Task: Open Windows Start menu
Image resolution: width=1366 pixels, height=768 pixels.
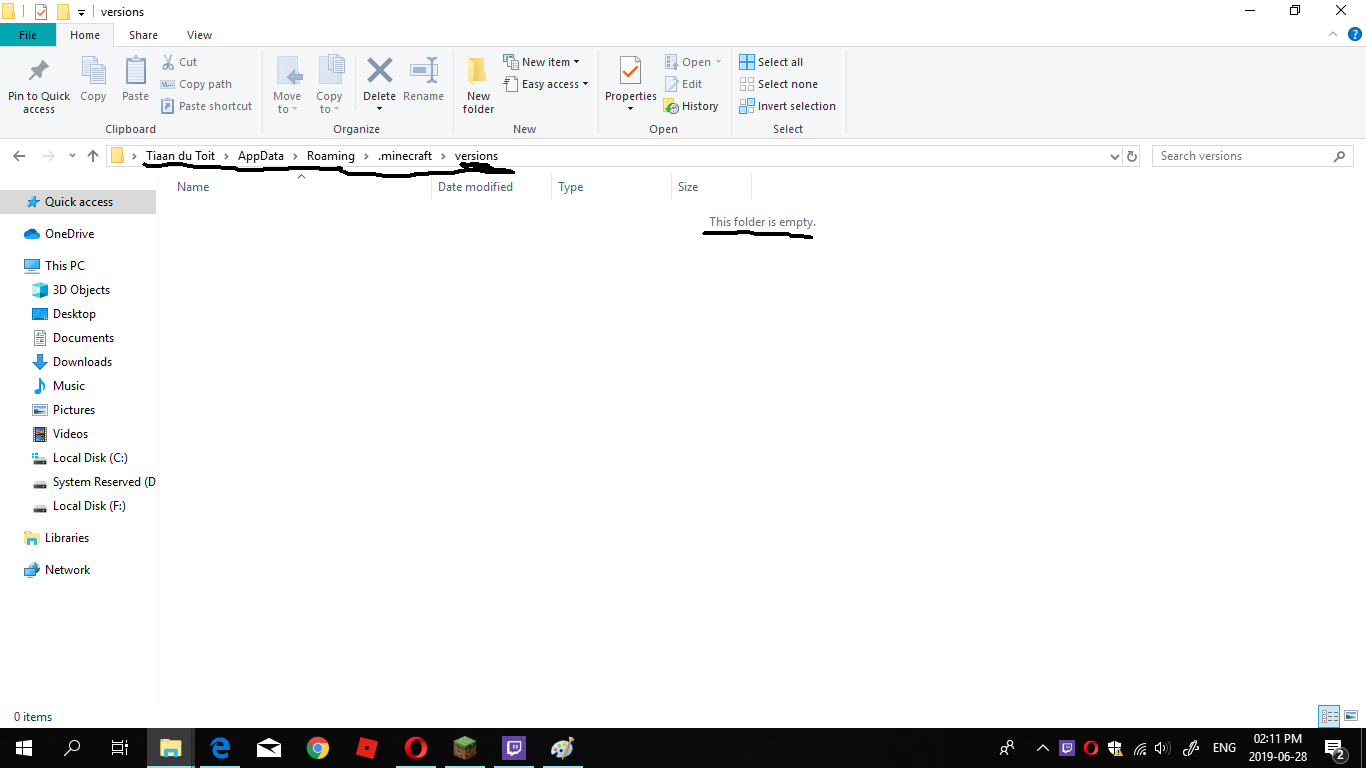Action: [24, 748]
